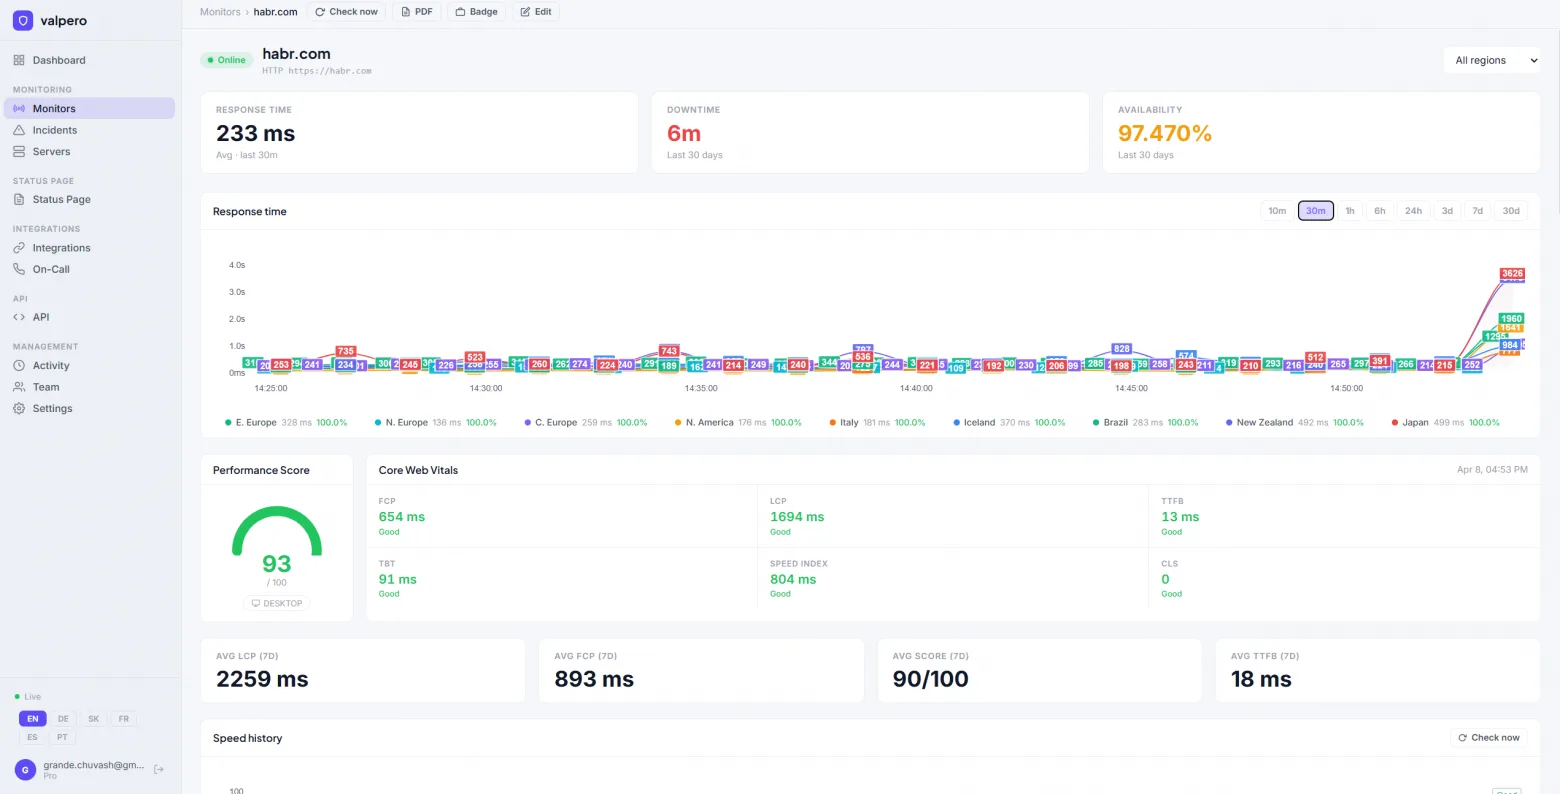
Task: Toggle New Zealand series in legend
Action: coord(1295,423)
